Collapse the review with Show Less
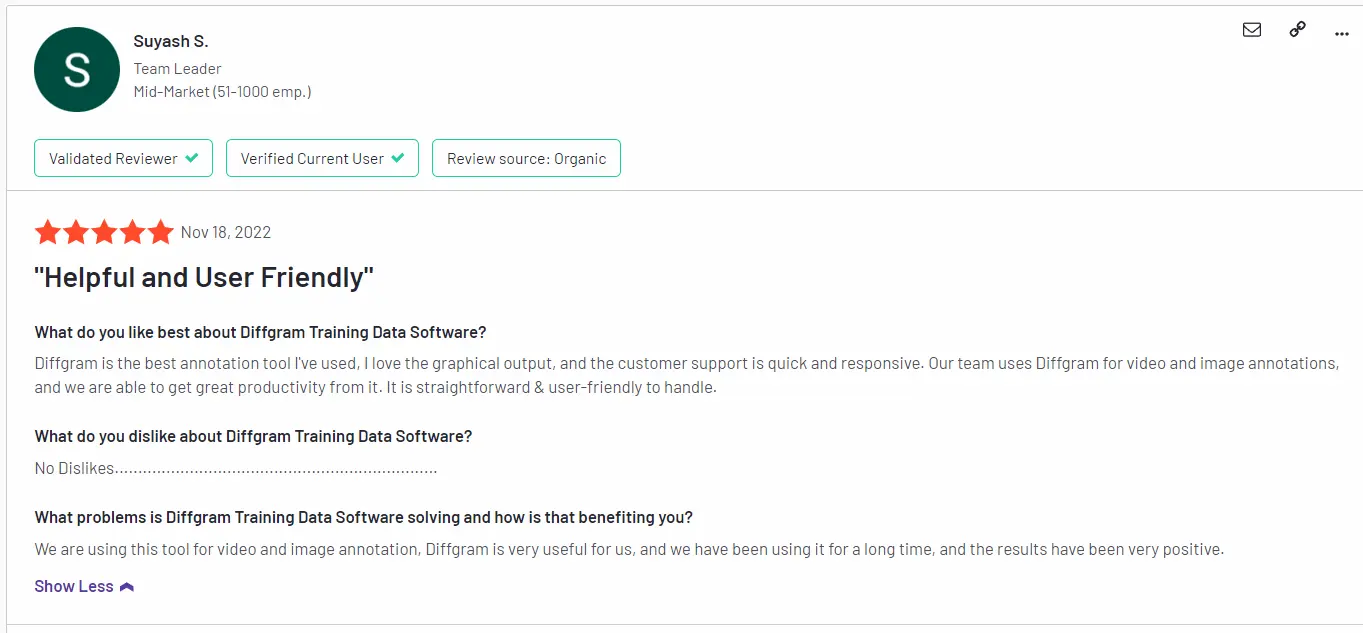The height and width of the screenshot is (633, 1363). point(73,586)
